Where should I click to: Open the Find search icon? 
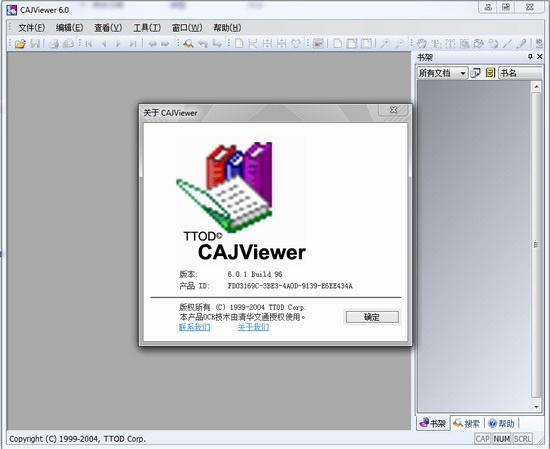[x=188, y=43]
